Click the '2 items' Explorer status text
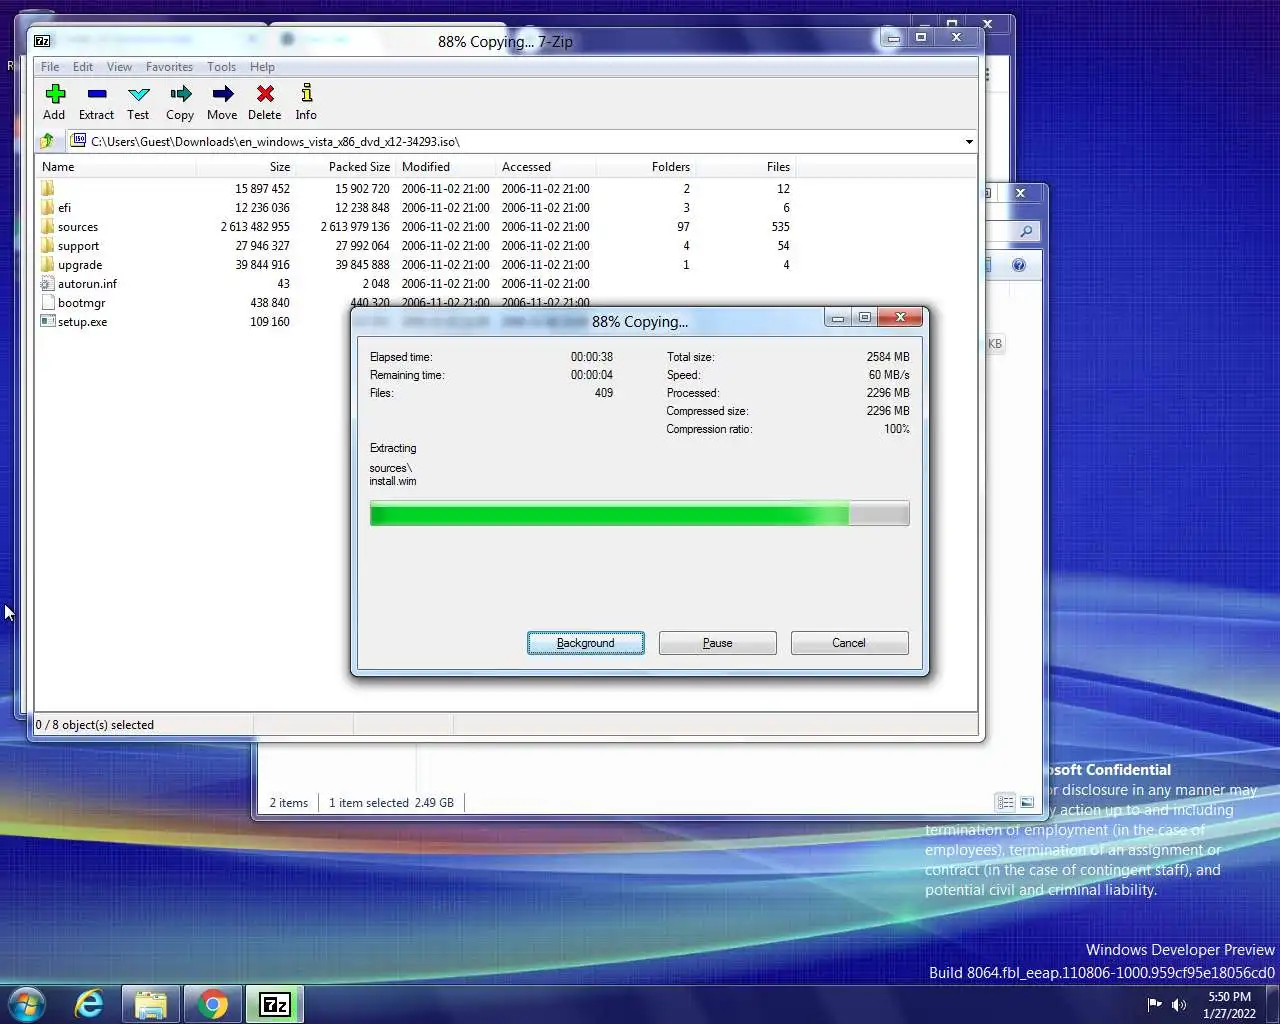 click(289, 803)
